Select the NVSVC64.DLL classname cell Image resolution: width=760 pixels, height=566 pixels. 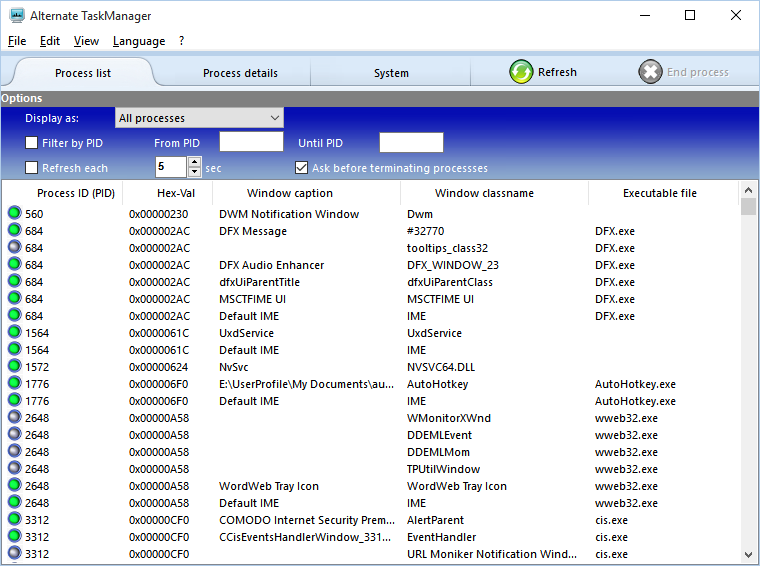441,367
